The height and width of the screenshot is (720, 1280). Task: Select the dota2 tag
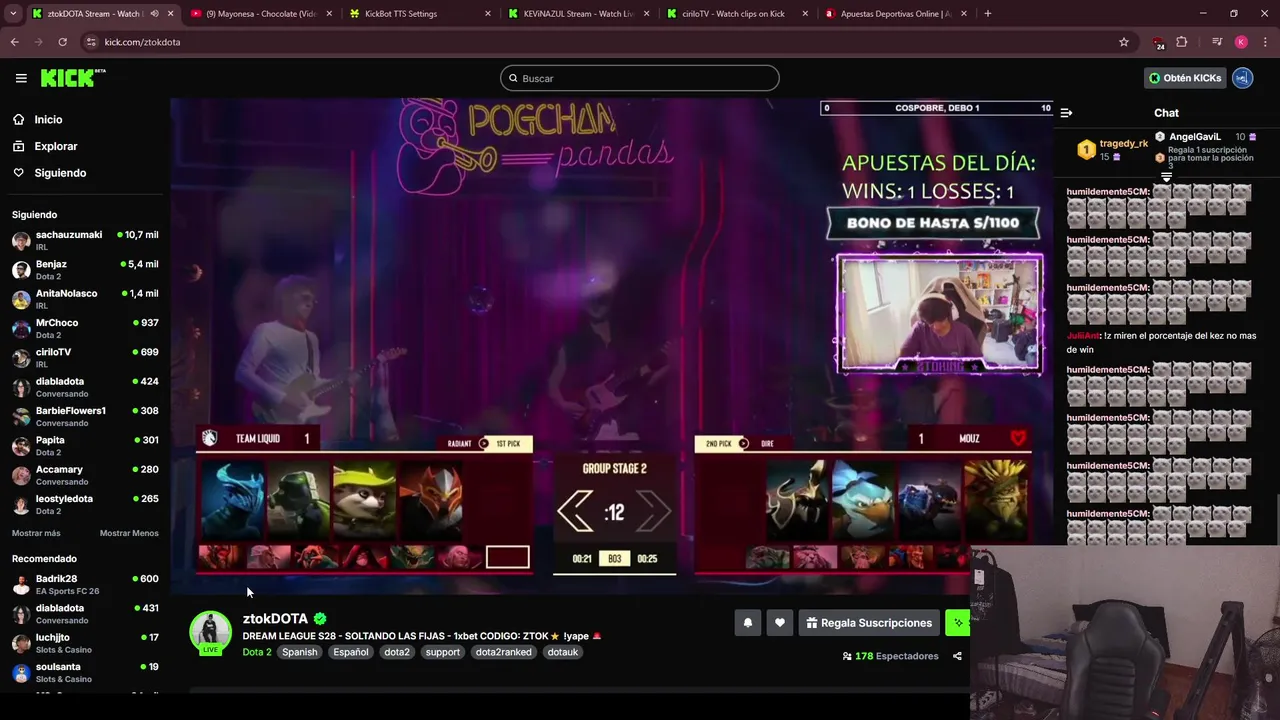(397, 652)
